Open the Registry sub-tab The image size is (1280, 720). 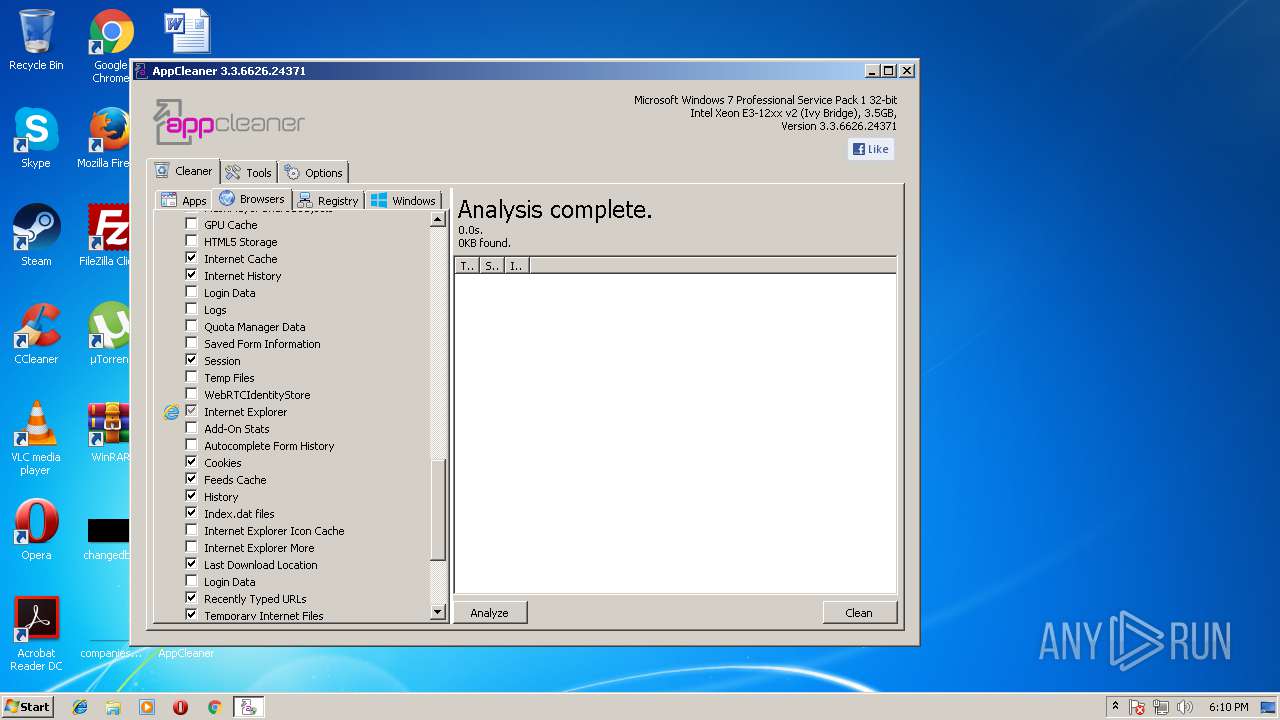pos(328,201)
